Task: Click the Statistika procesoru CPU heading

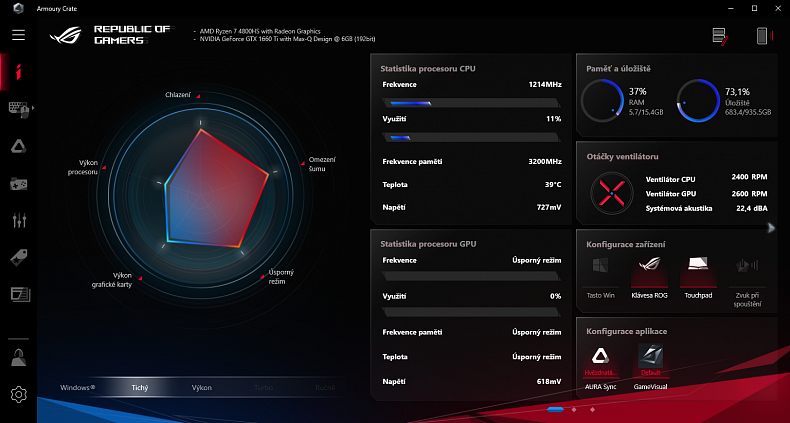Action: [428, 68]
